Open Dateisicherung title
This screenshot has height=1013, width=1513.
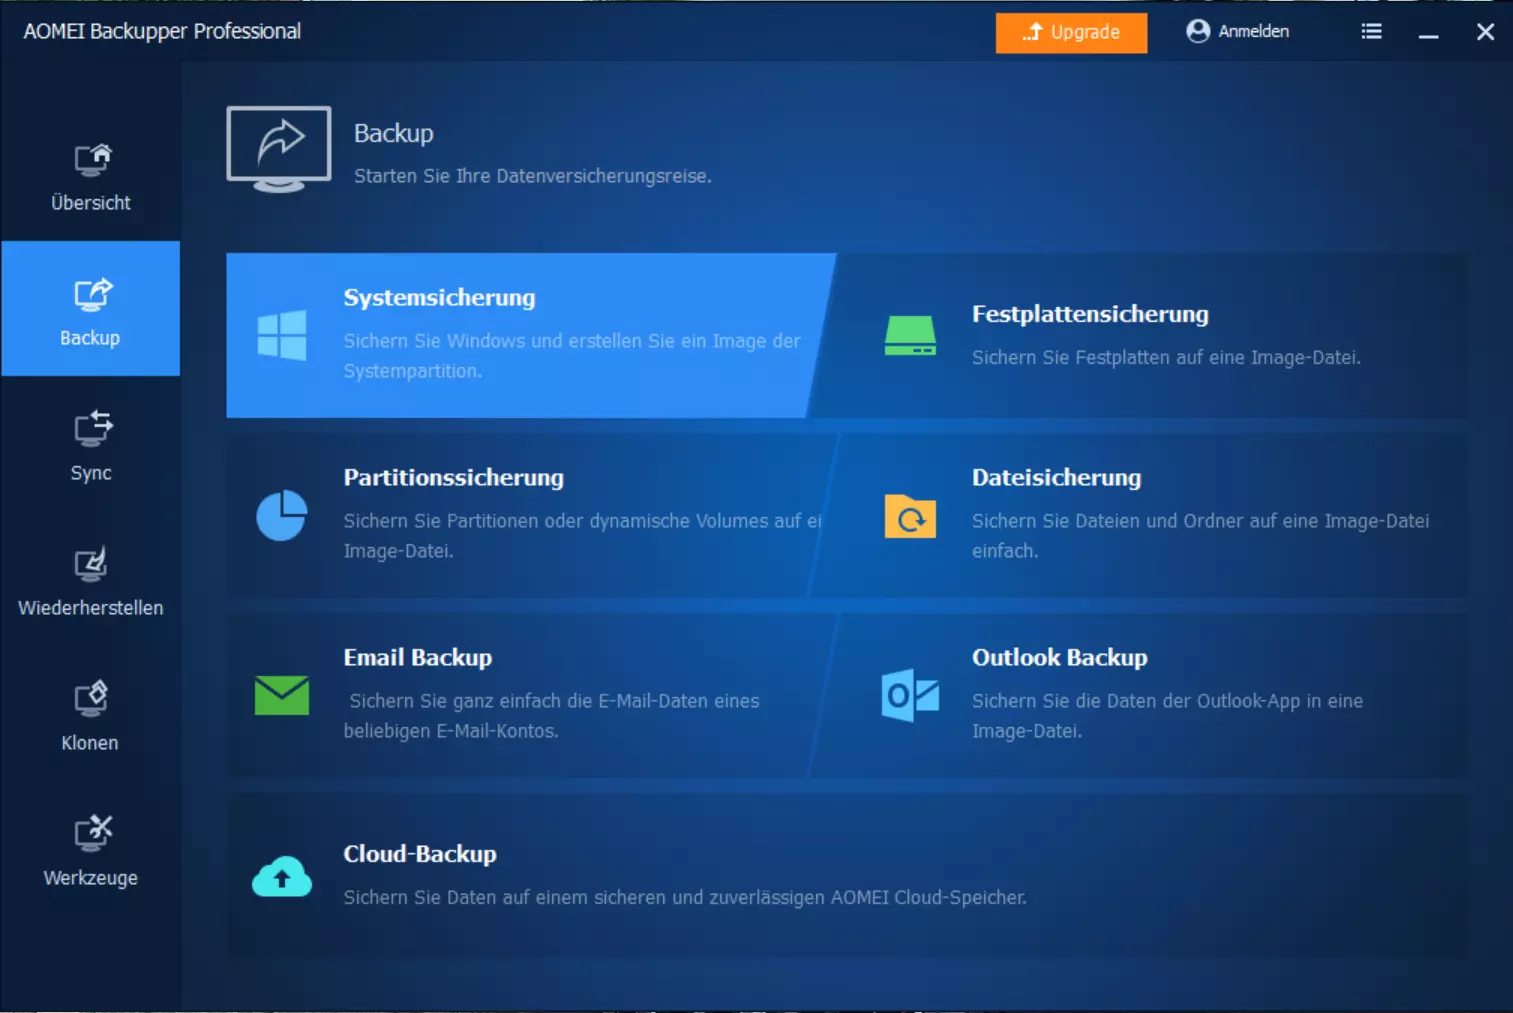coord(1056,478)
